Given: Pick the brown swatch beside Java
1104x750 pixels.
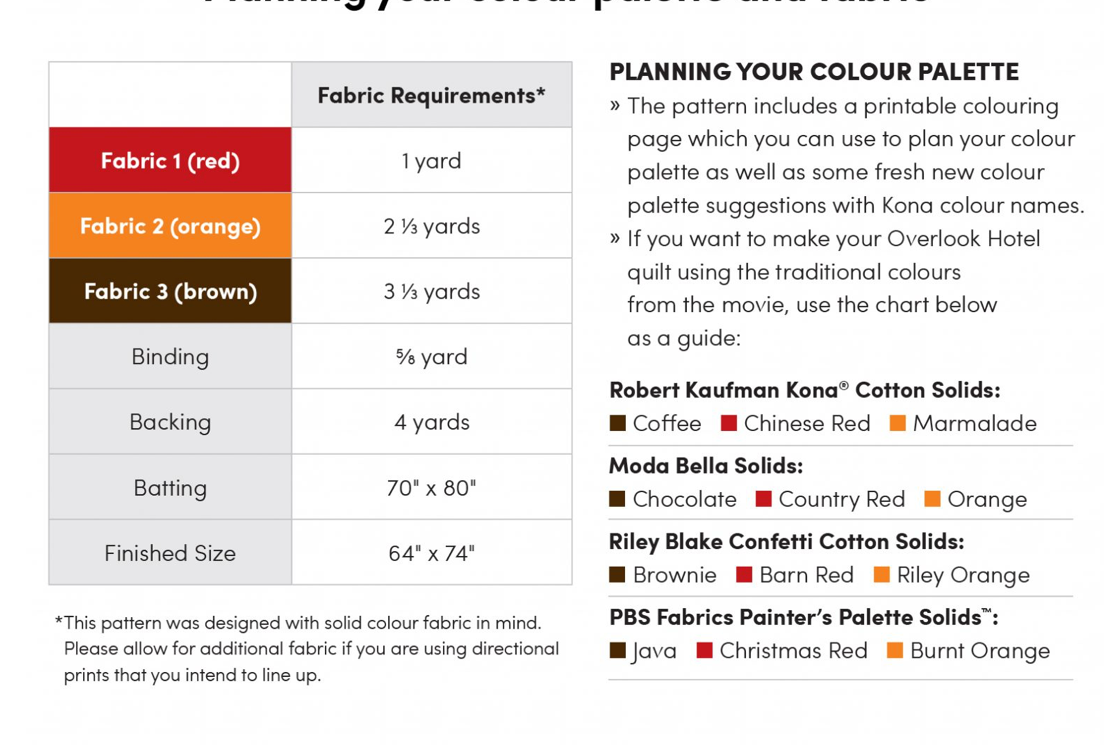Looking at the screenshot, I should [x=618, y=651].
